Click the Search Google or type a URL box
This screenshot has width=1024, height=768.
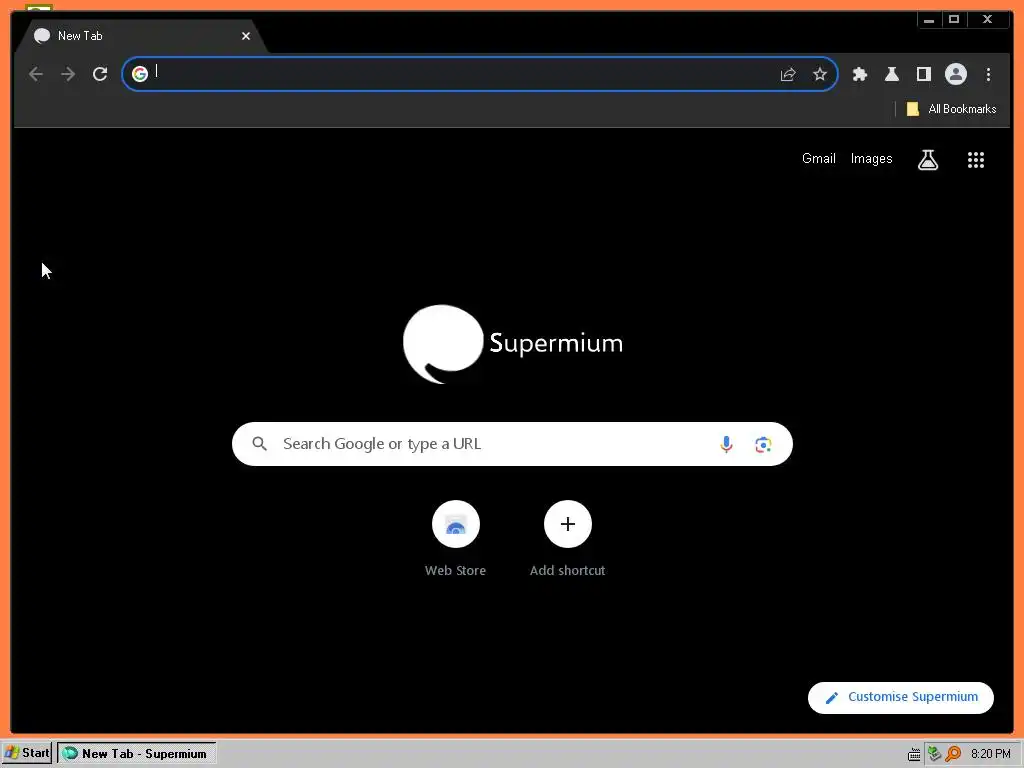point(512,444)
